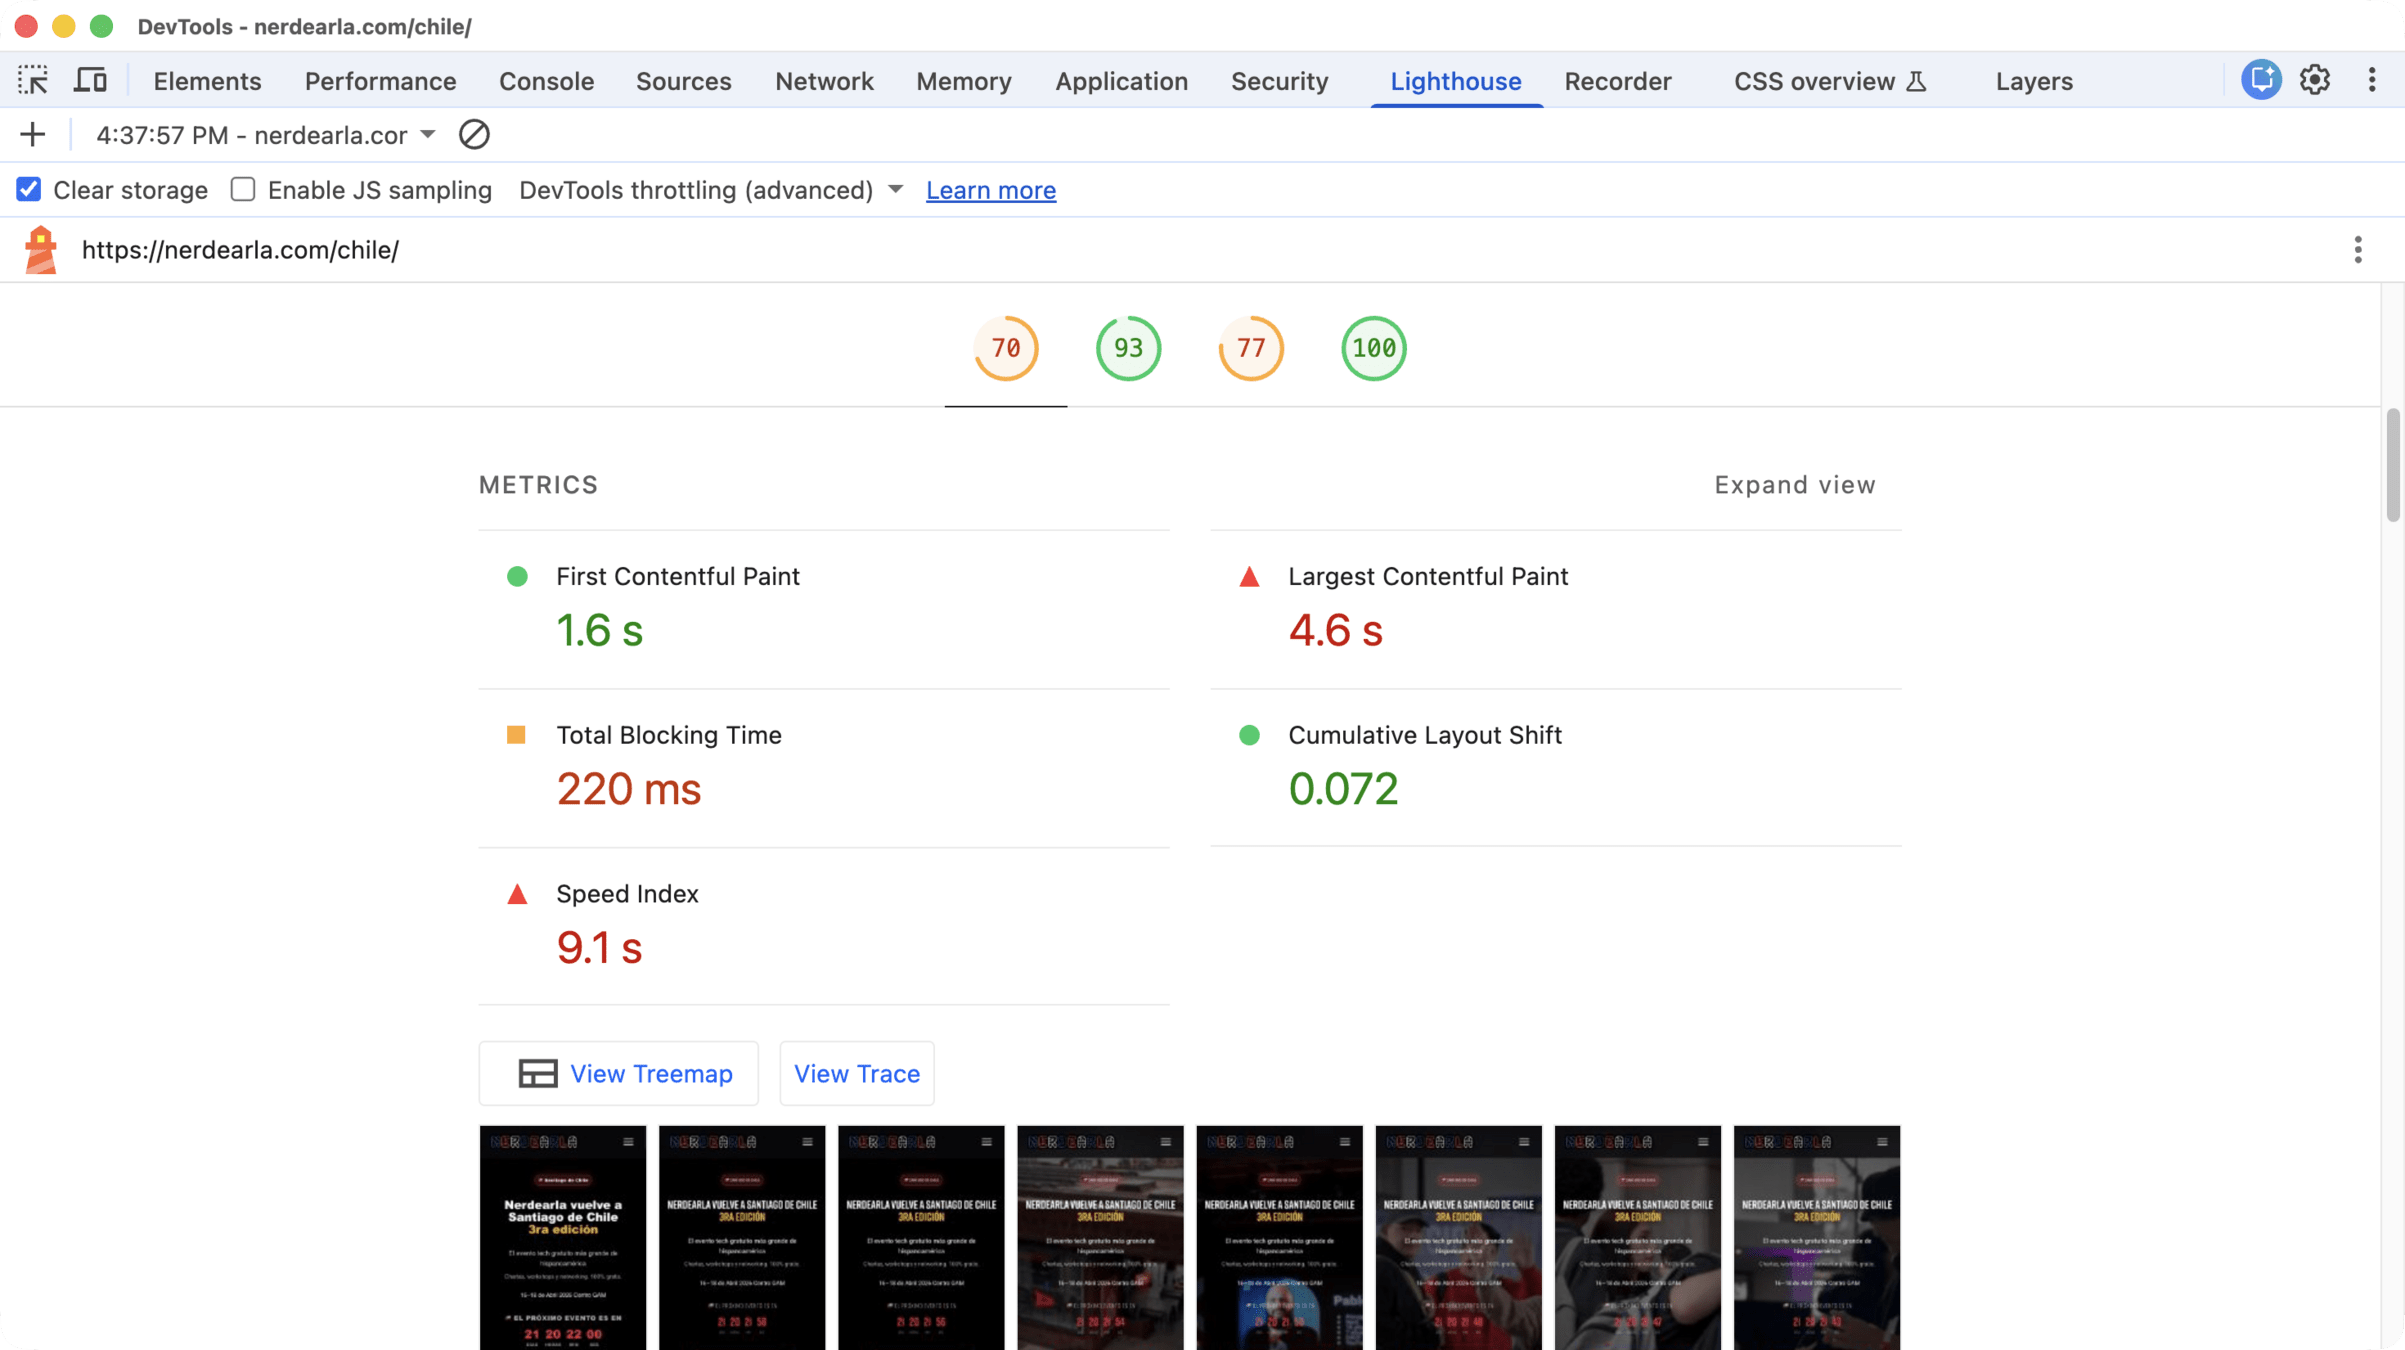Screen dimensions: 2405x1350
Task: Toggle the Expand view metrics option
Action: (1794, 485)
